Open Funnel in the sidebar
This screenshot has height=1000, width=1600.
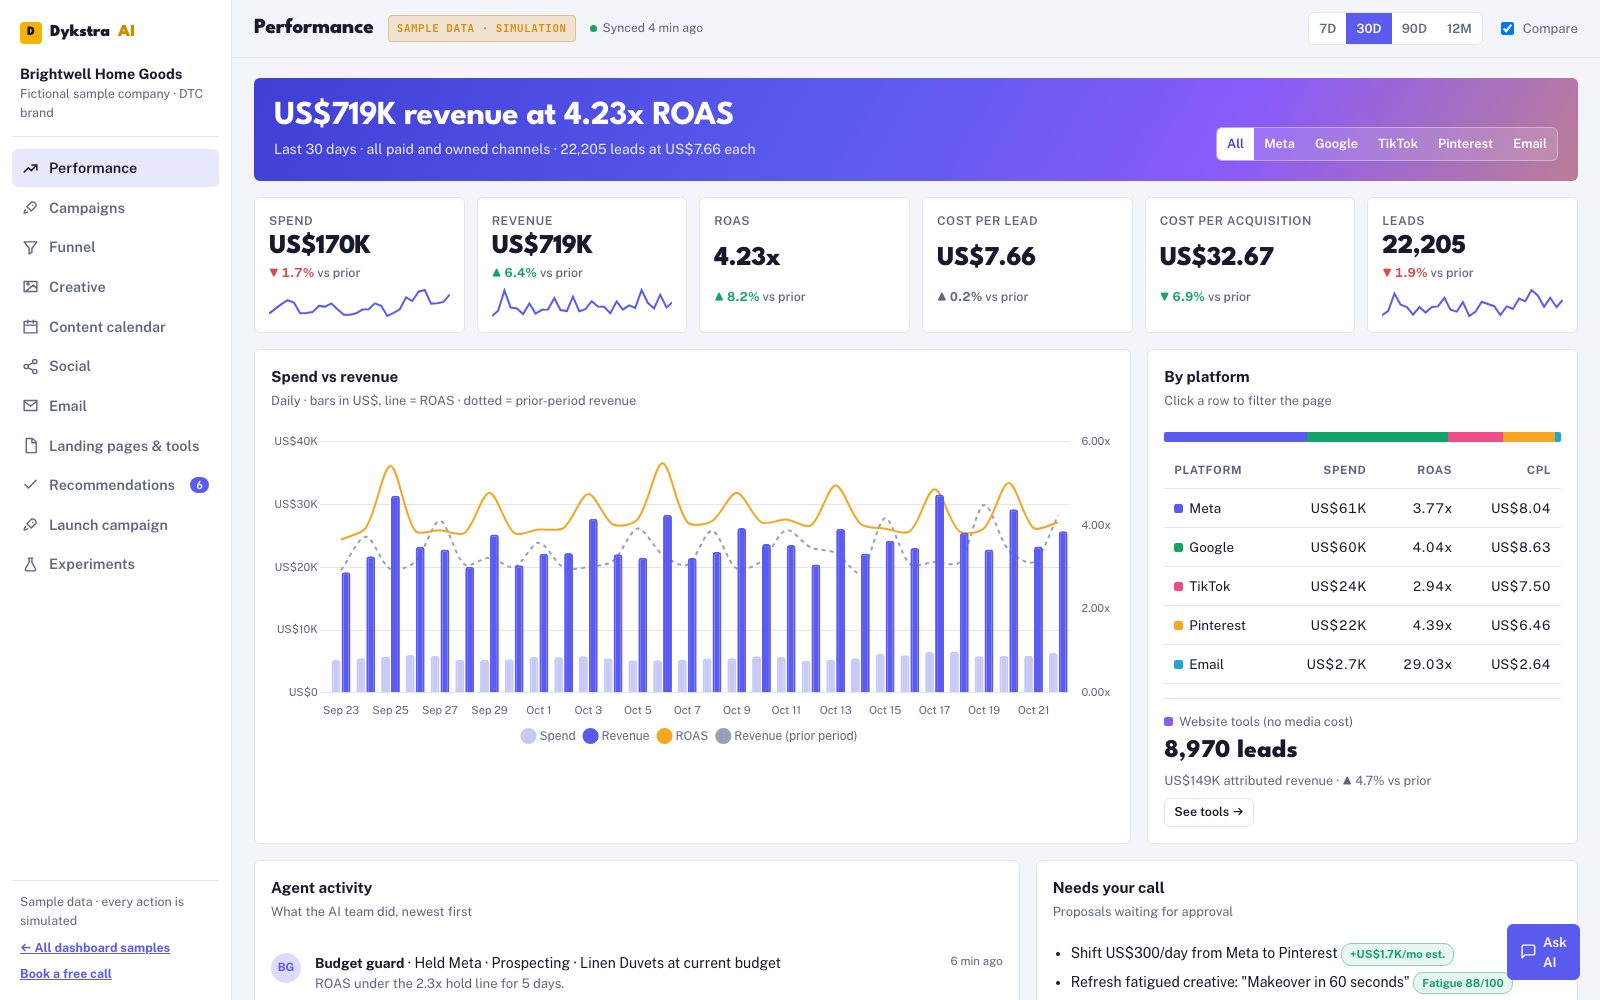pos(115,247)
